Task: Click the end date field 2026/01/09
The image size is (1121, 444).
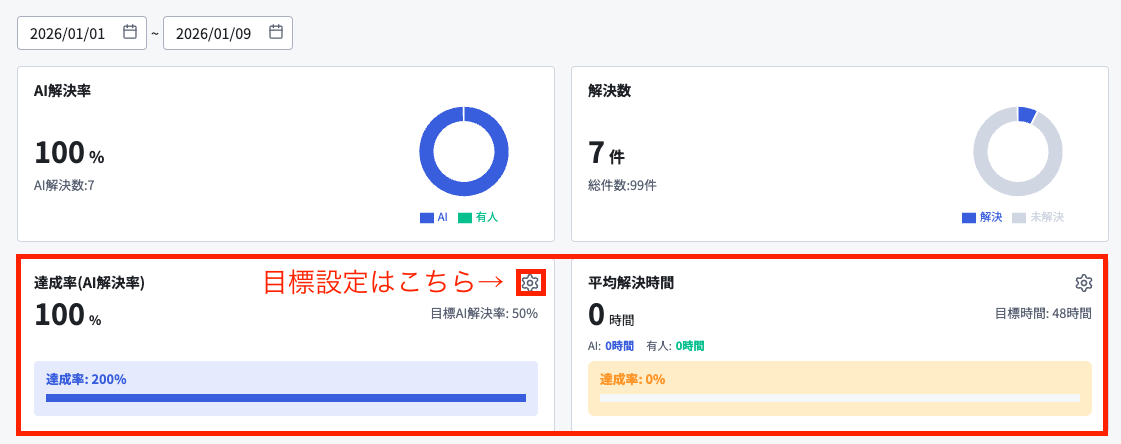Action: 228,33
